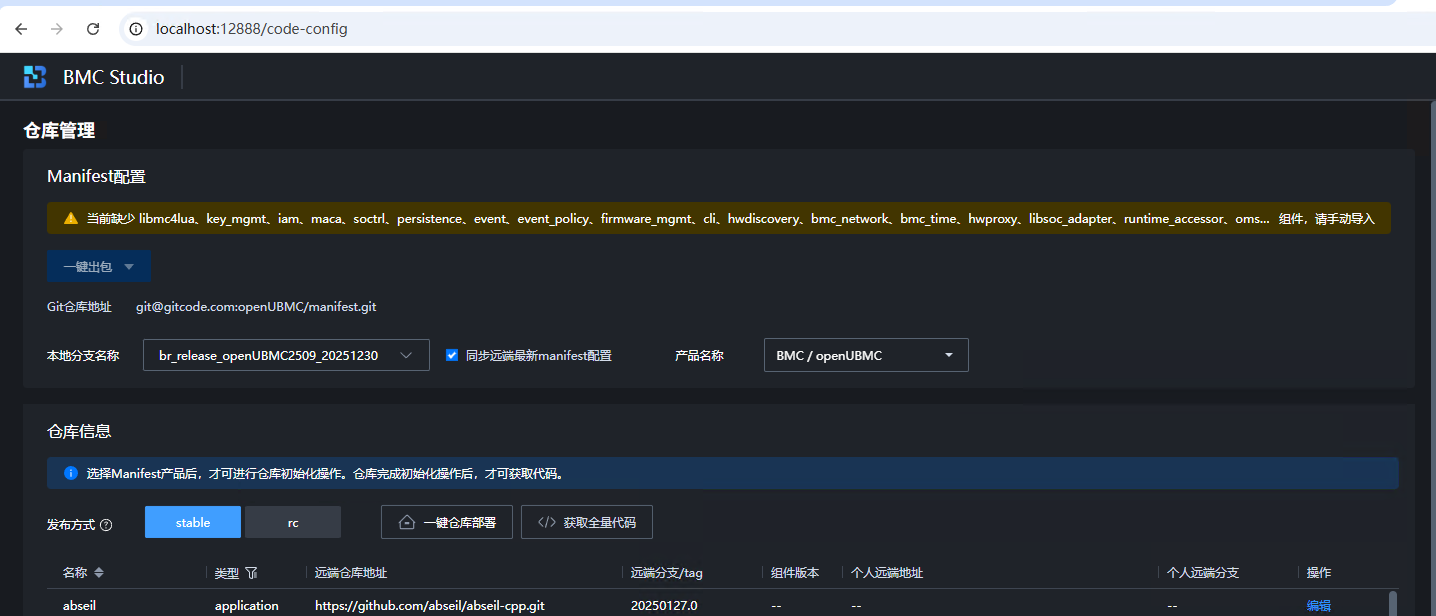Go back using browser back arrow
The image size is (1436, 616).
21,29
